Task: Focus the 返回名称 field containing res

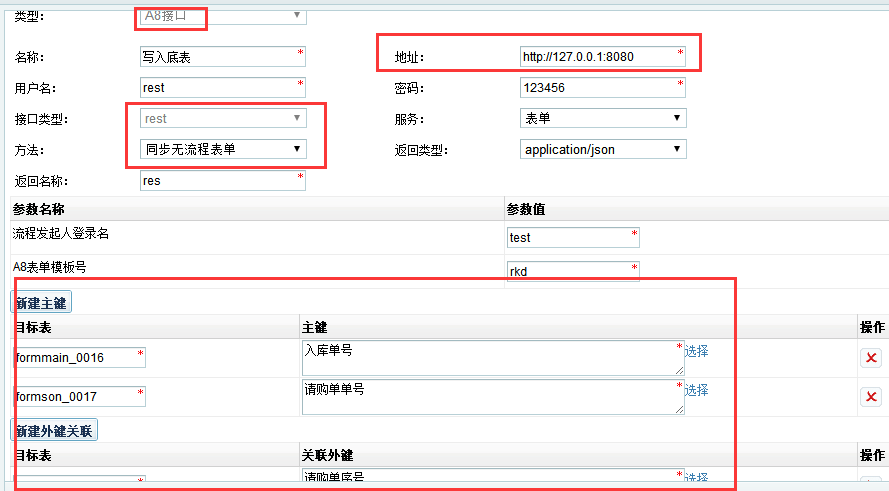Action: tap(223, 181)
